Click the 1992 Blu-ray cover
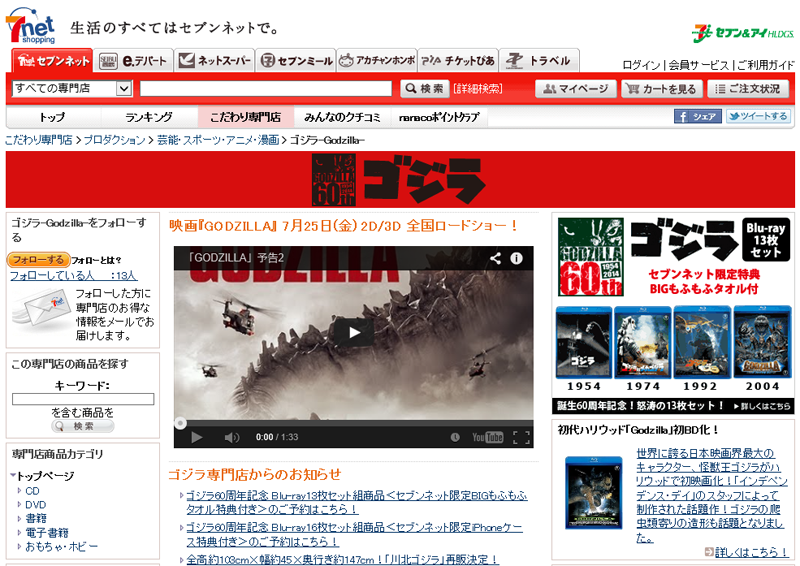This screenshot has width=800, height=566. coord(702,342)
